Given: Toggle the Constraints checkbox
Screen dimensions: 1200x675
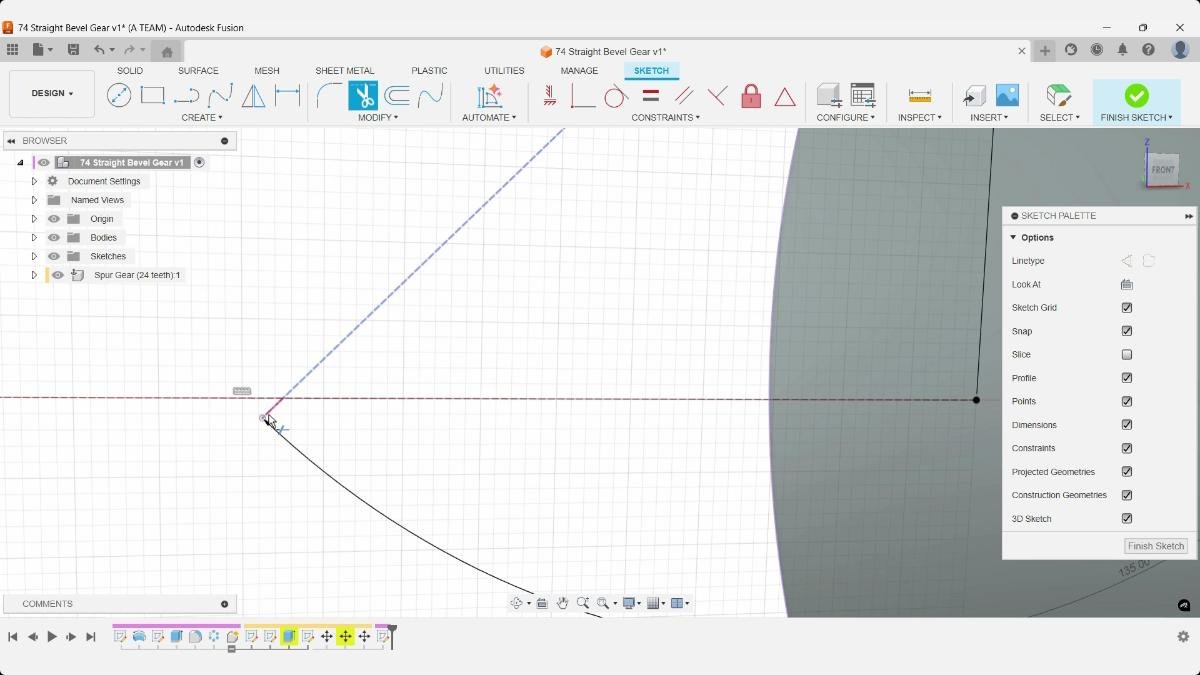Looking at the screenshot, I should 1127,448.
